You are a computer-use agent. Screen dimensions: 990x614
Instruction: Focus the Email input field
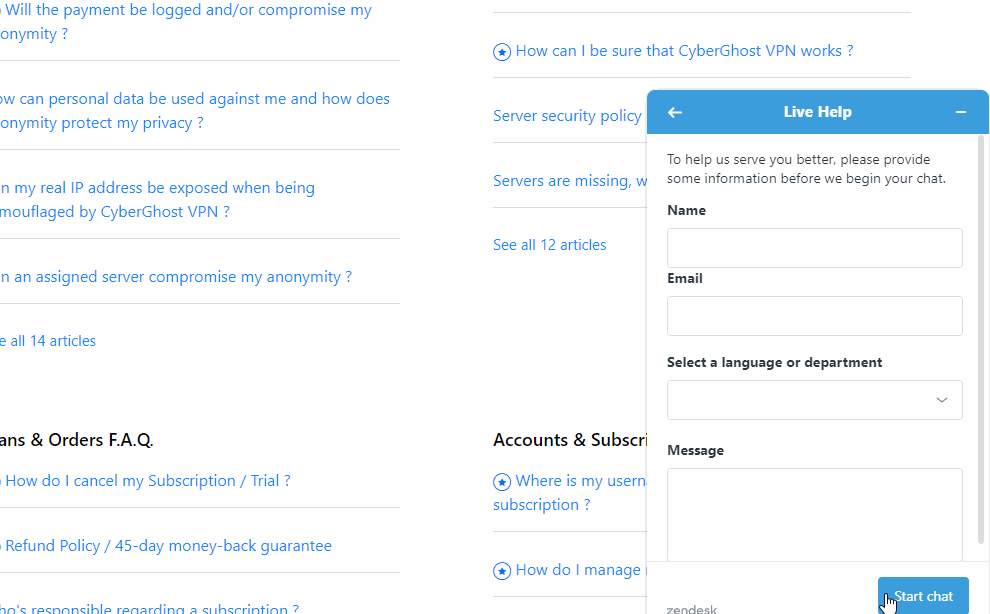814,316
